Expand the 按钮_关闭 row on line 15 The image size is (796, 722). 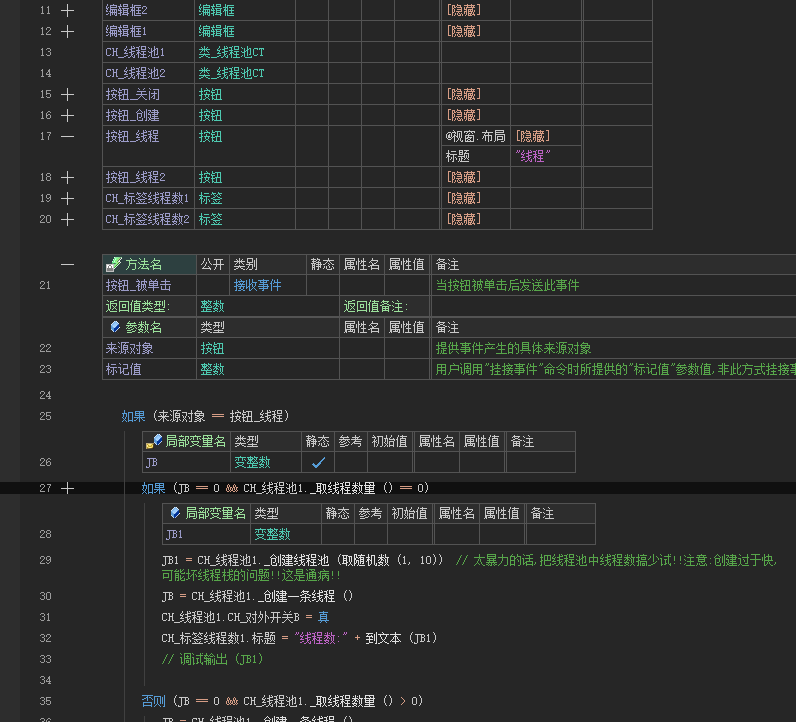tap(67, 94)
